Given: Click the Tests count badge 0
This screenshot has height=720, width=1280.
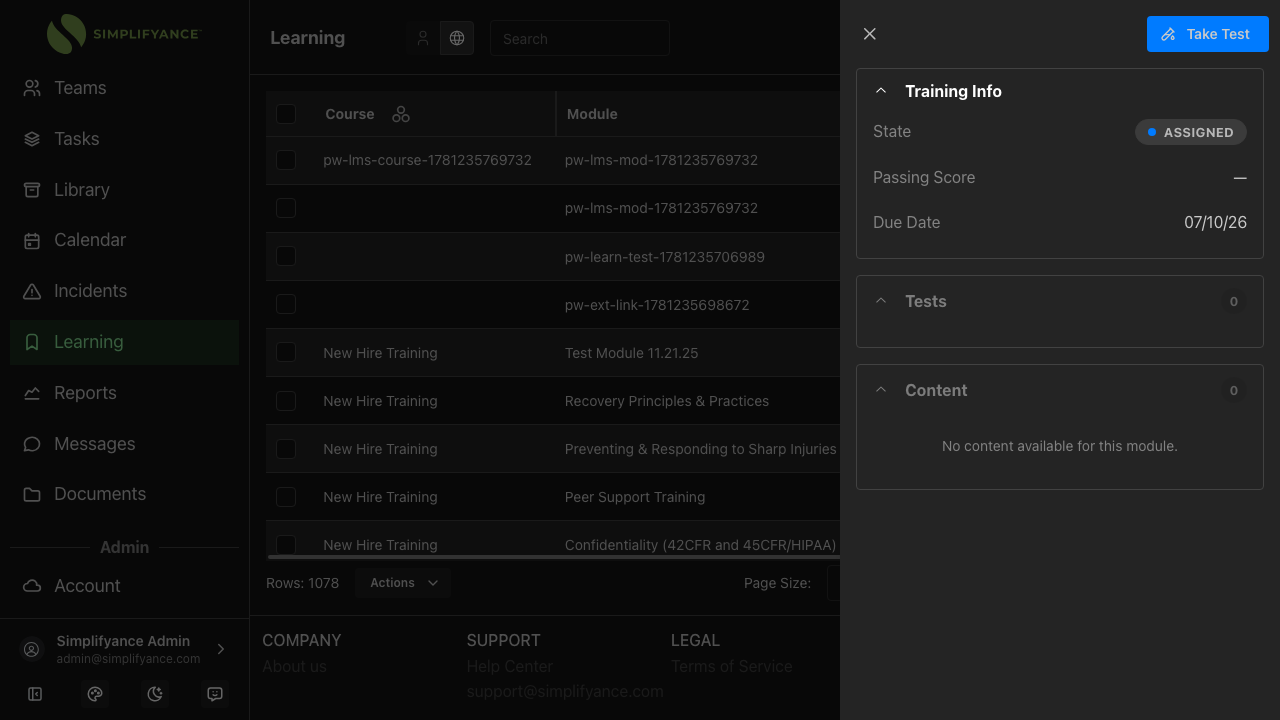Looking at the screenshot, I should tap(1233, 301).
